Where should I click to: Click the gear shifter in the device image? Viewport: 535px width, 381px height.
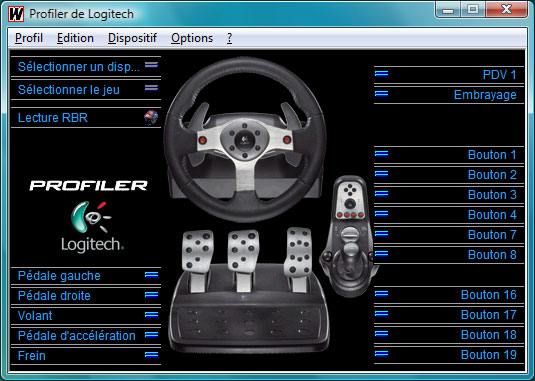click(x=349, y=235)
